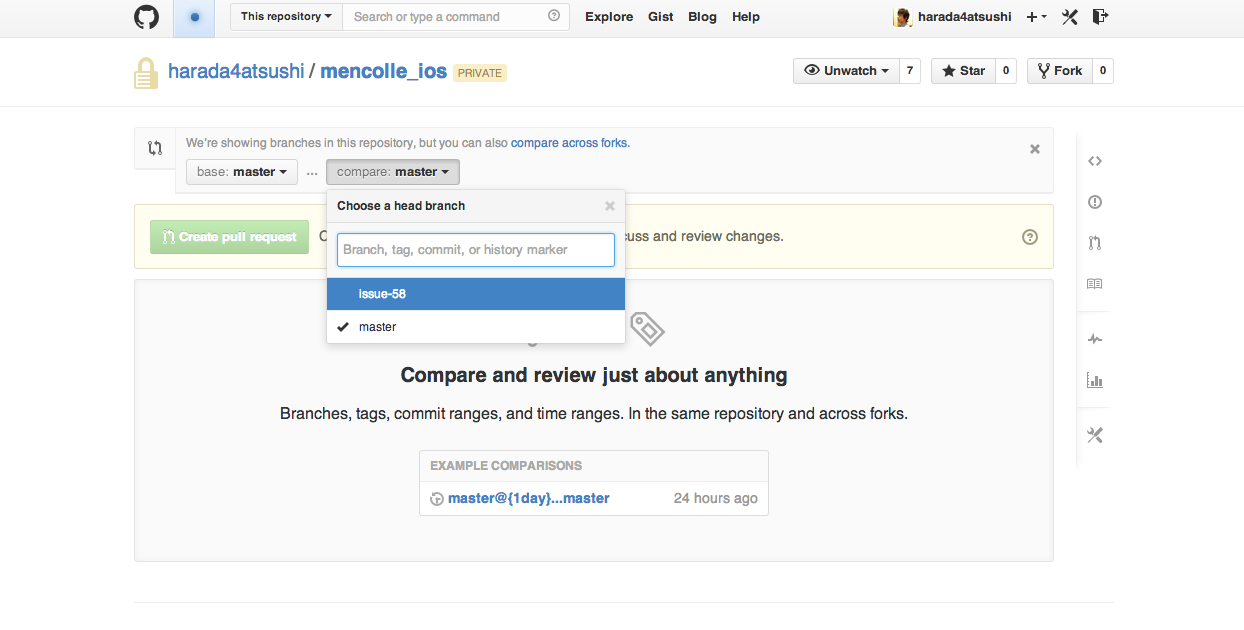
Task: Open the This repository search scope menu
Action: click(x=285, y=16)
